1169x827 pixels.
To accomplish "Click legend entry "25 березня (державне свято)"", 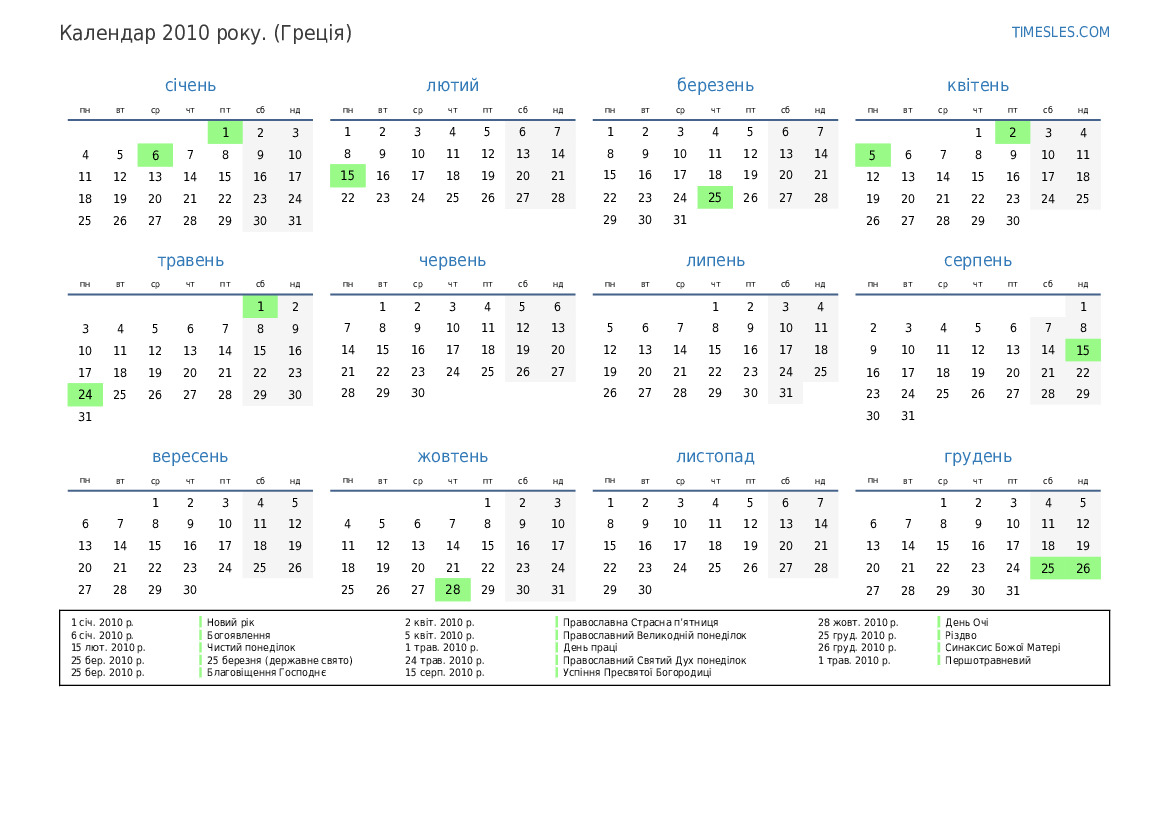I will (x=280, y=660).
